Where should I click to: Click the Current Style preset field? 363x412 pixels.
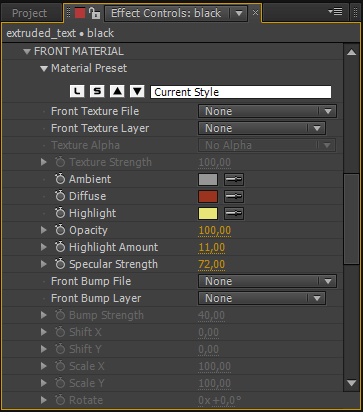tap(241, 92)
